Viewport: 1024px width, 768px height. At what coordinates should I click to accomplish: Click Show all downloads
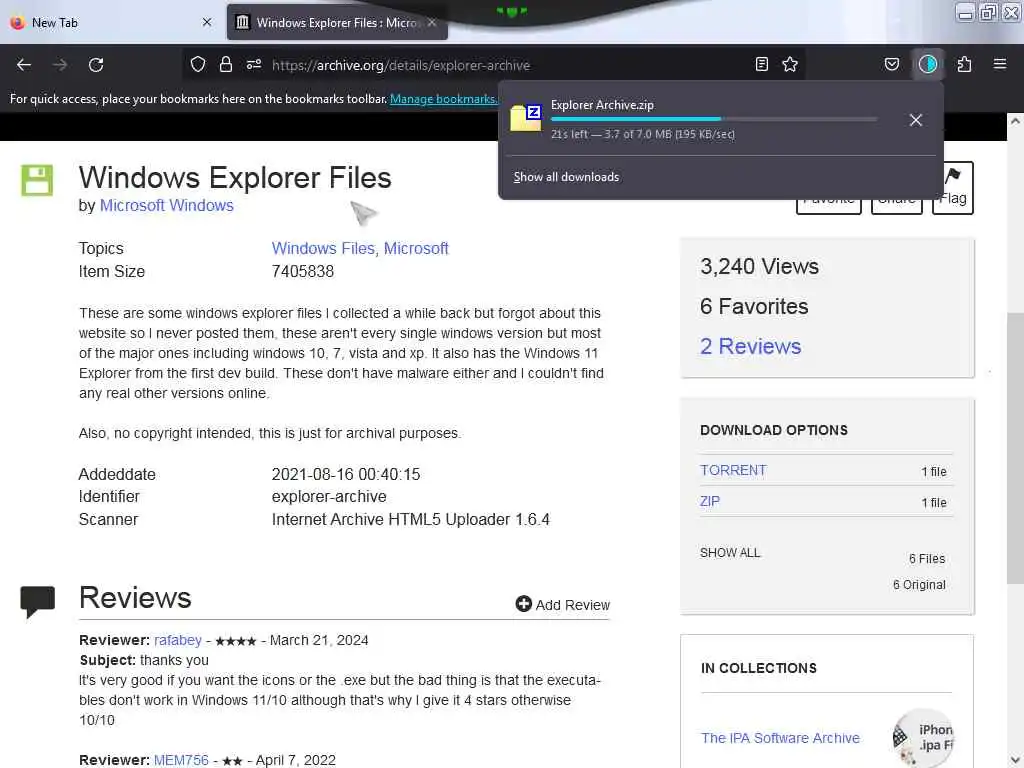point(566,177)
